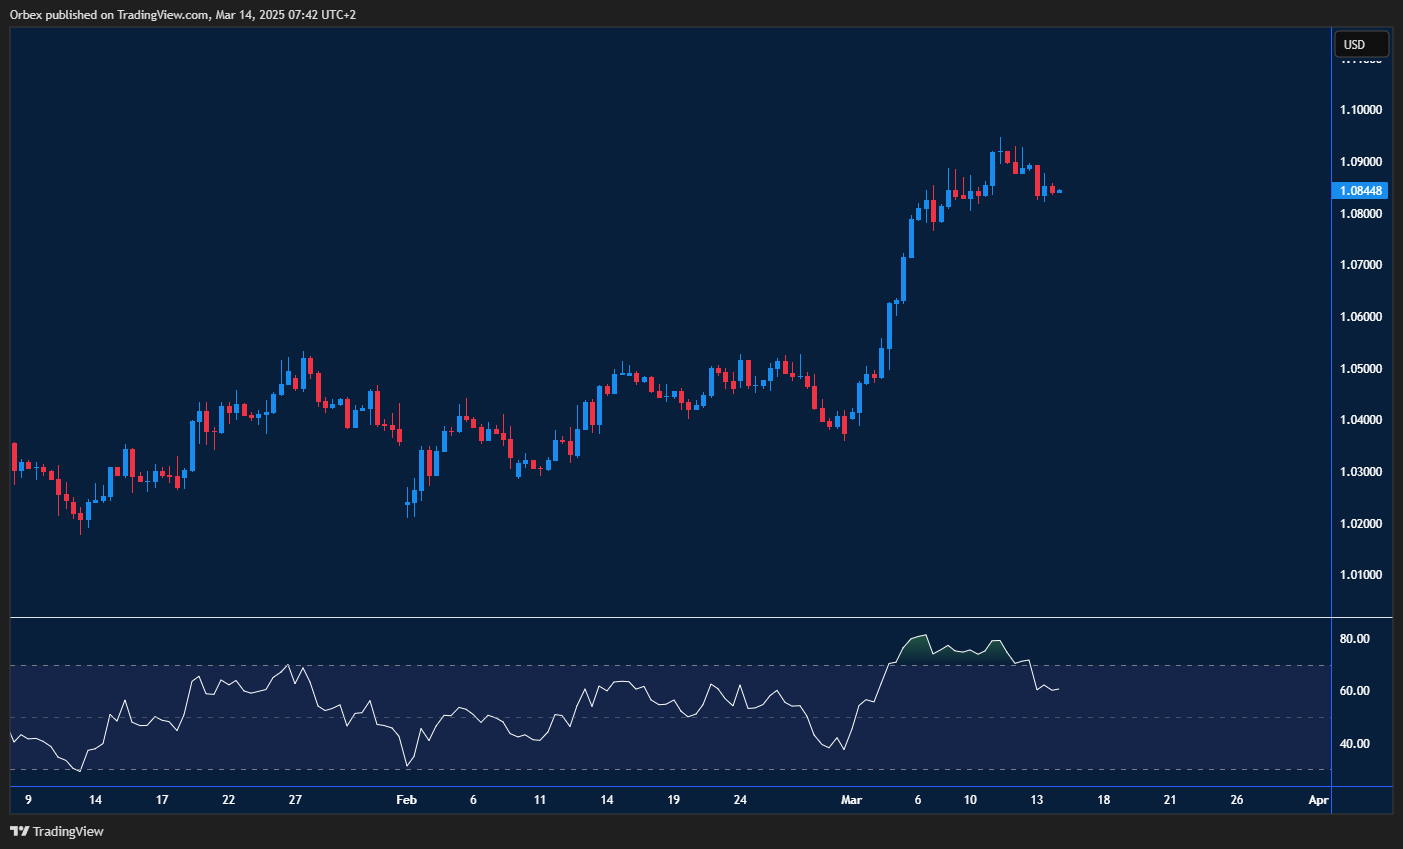The image size is (1403, 849).
Task: Click the 13 date label near chart end
Action: click(x=1037, y=800)
